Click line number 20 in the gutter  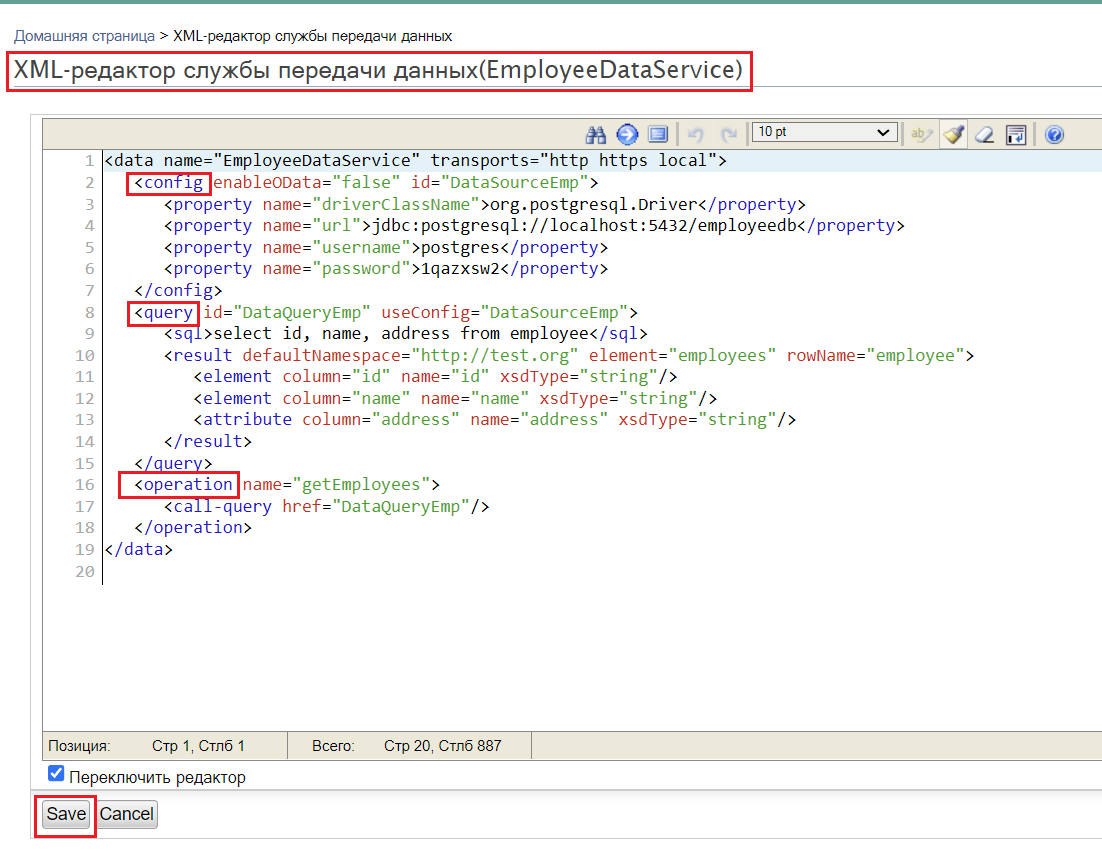(x=84, y=572)
